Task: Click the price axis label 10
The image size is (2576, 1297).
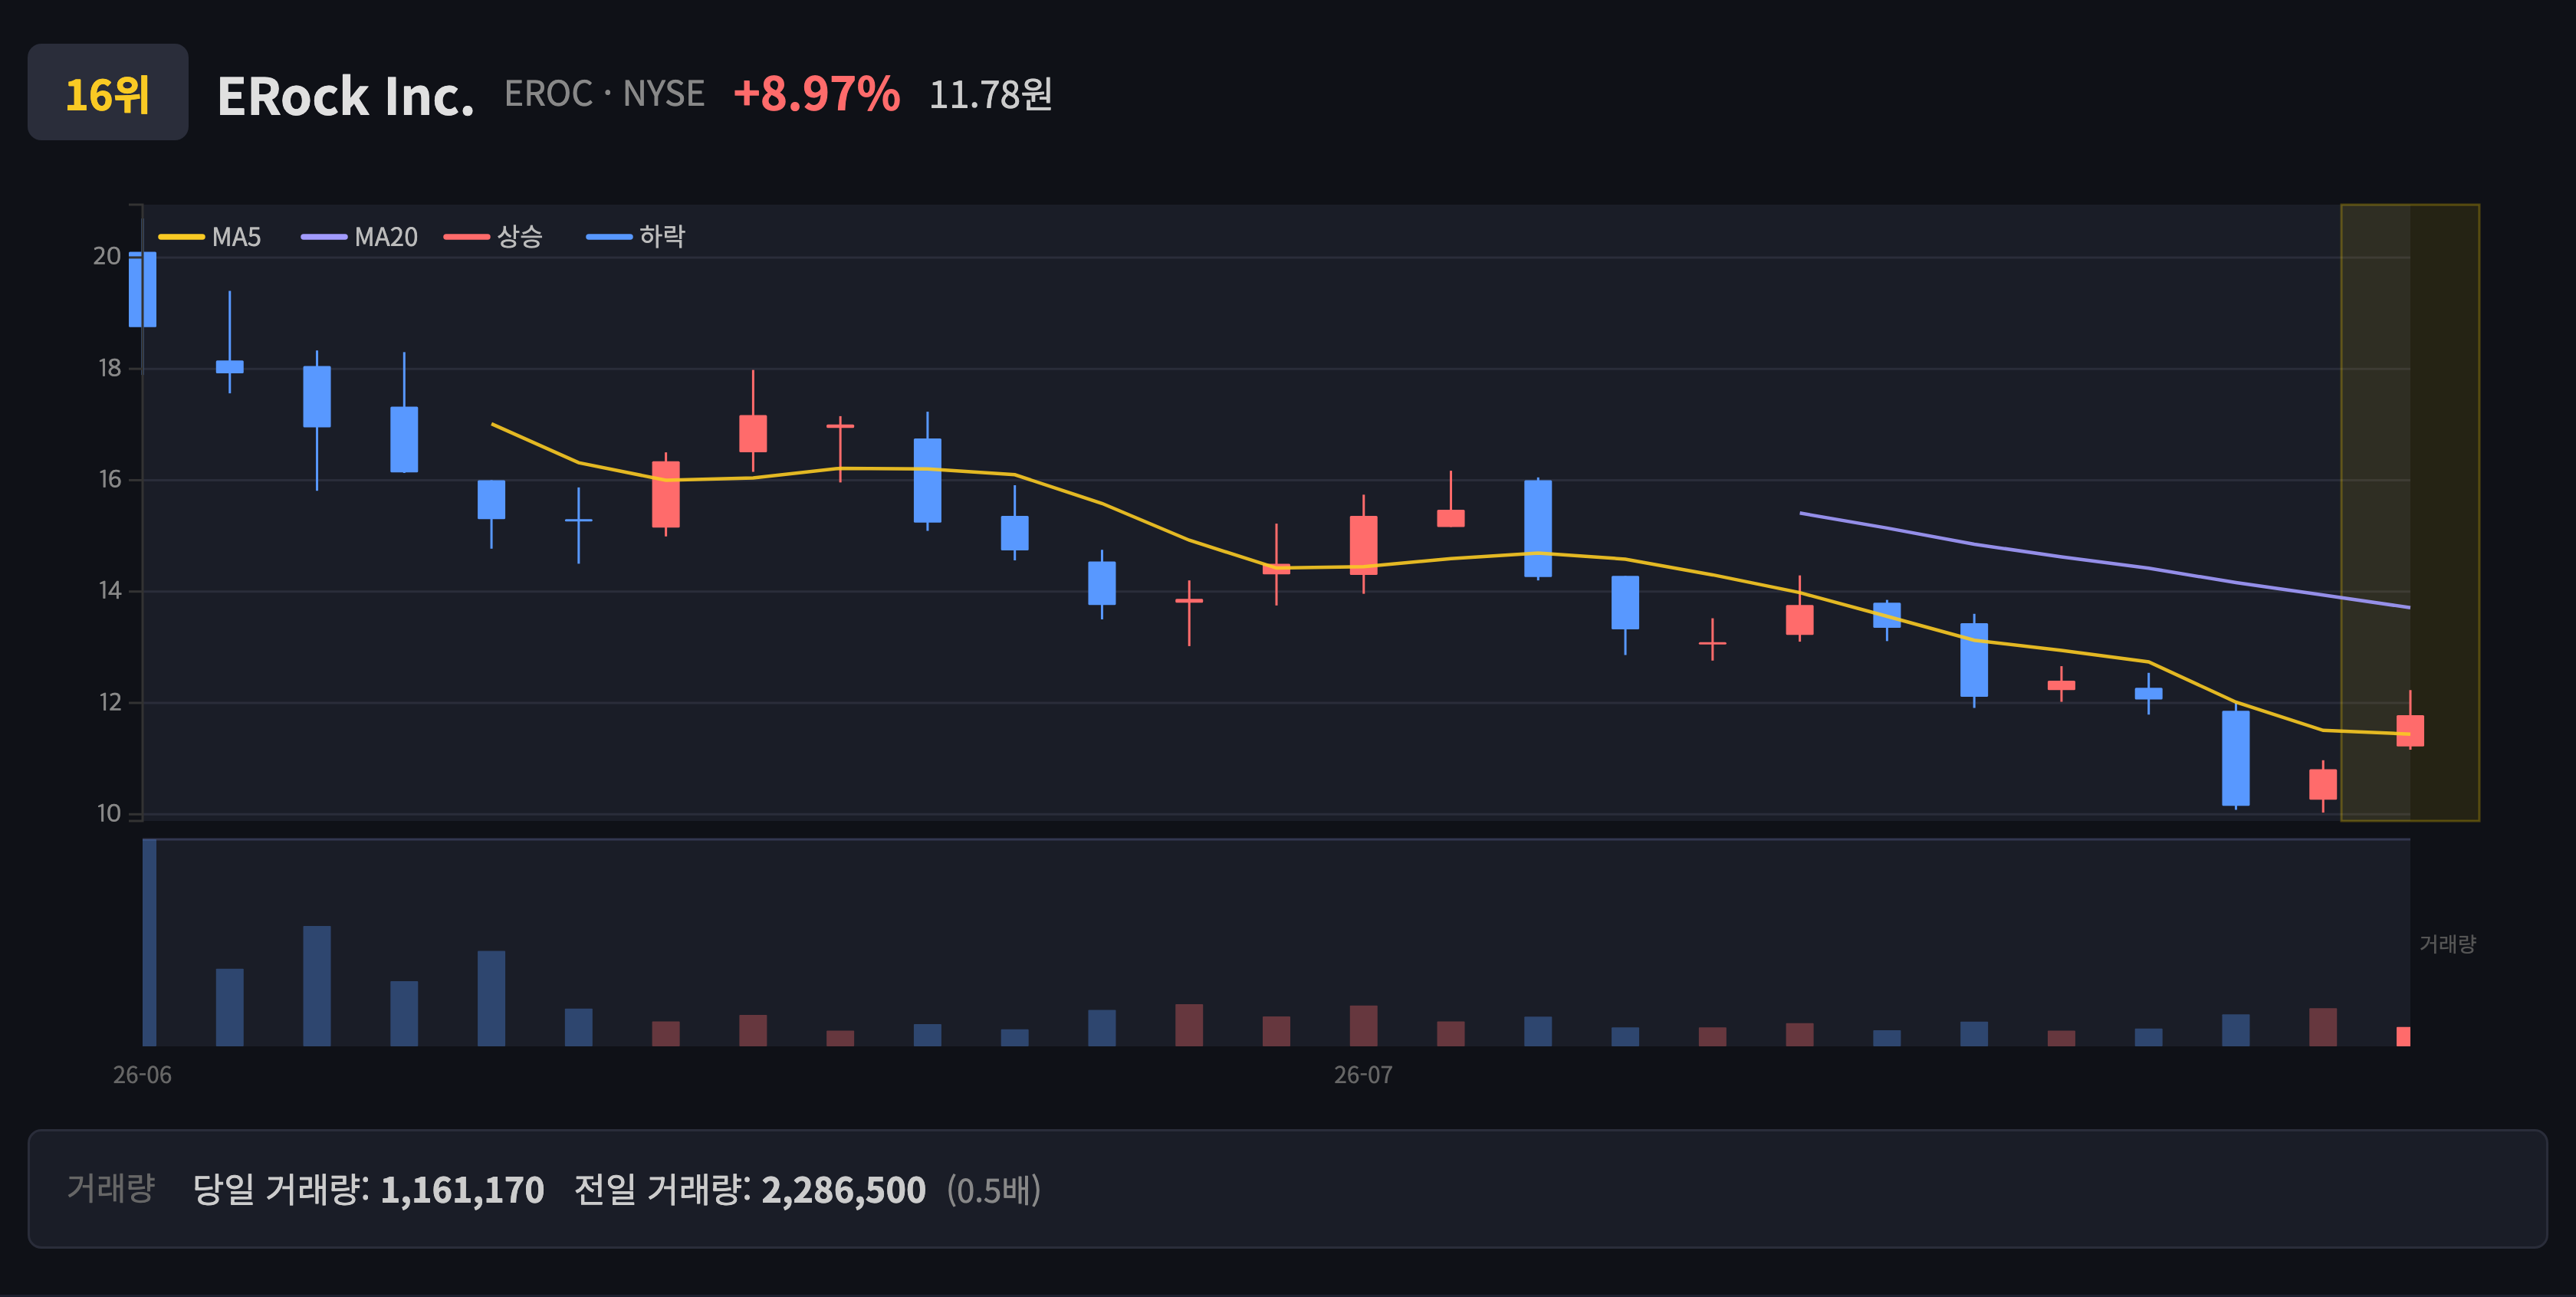Action: coord(108,813)
